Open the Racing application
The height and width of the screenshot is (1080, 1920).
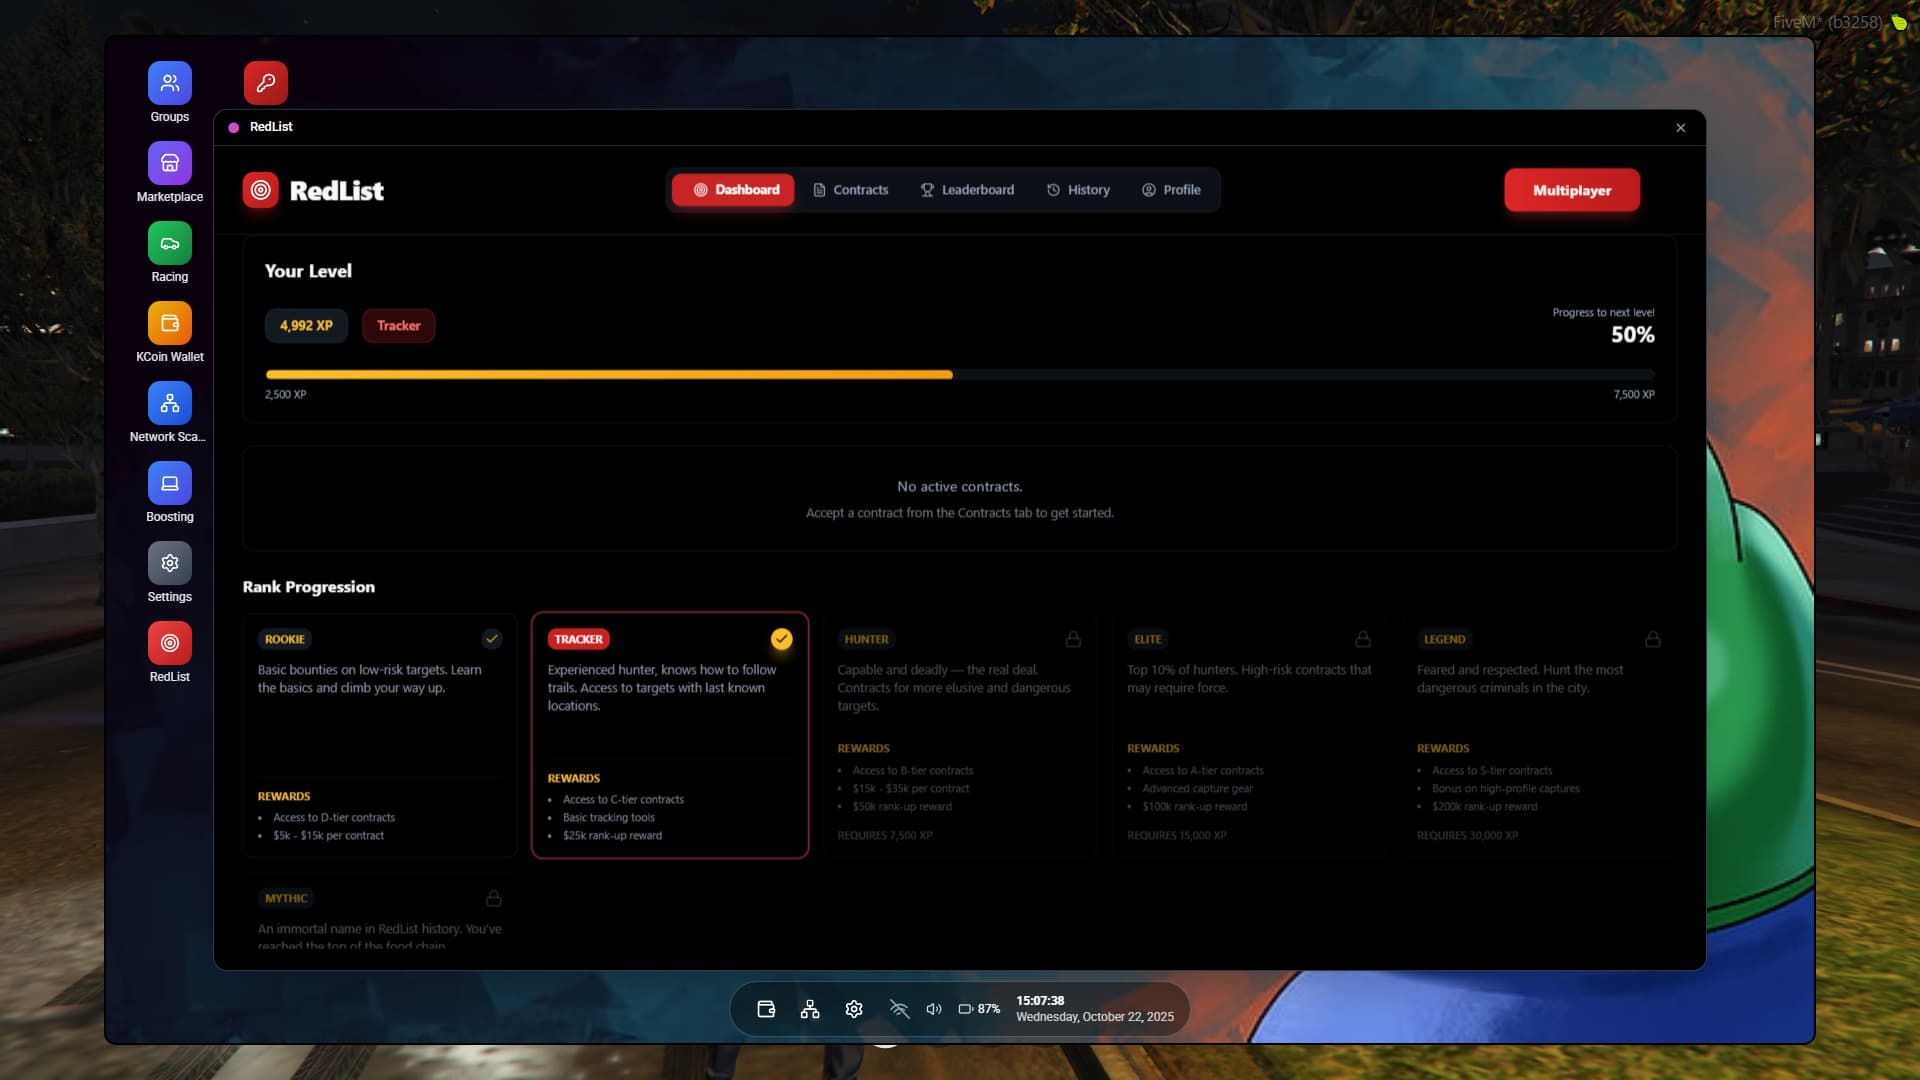(x=169, y=242)
